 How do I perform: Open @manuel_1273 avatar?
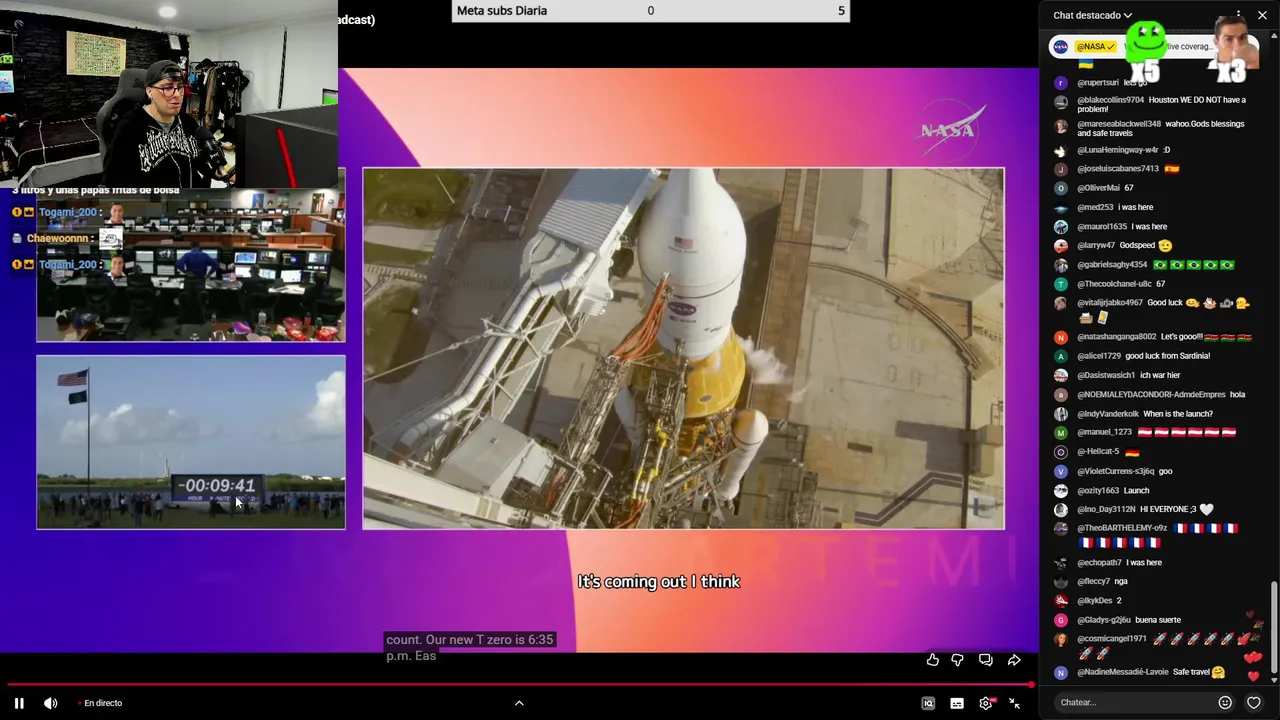[1061, 432]
